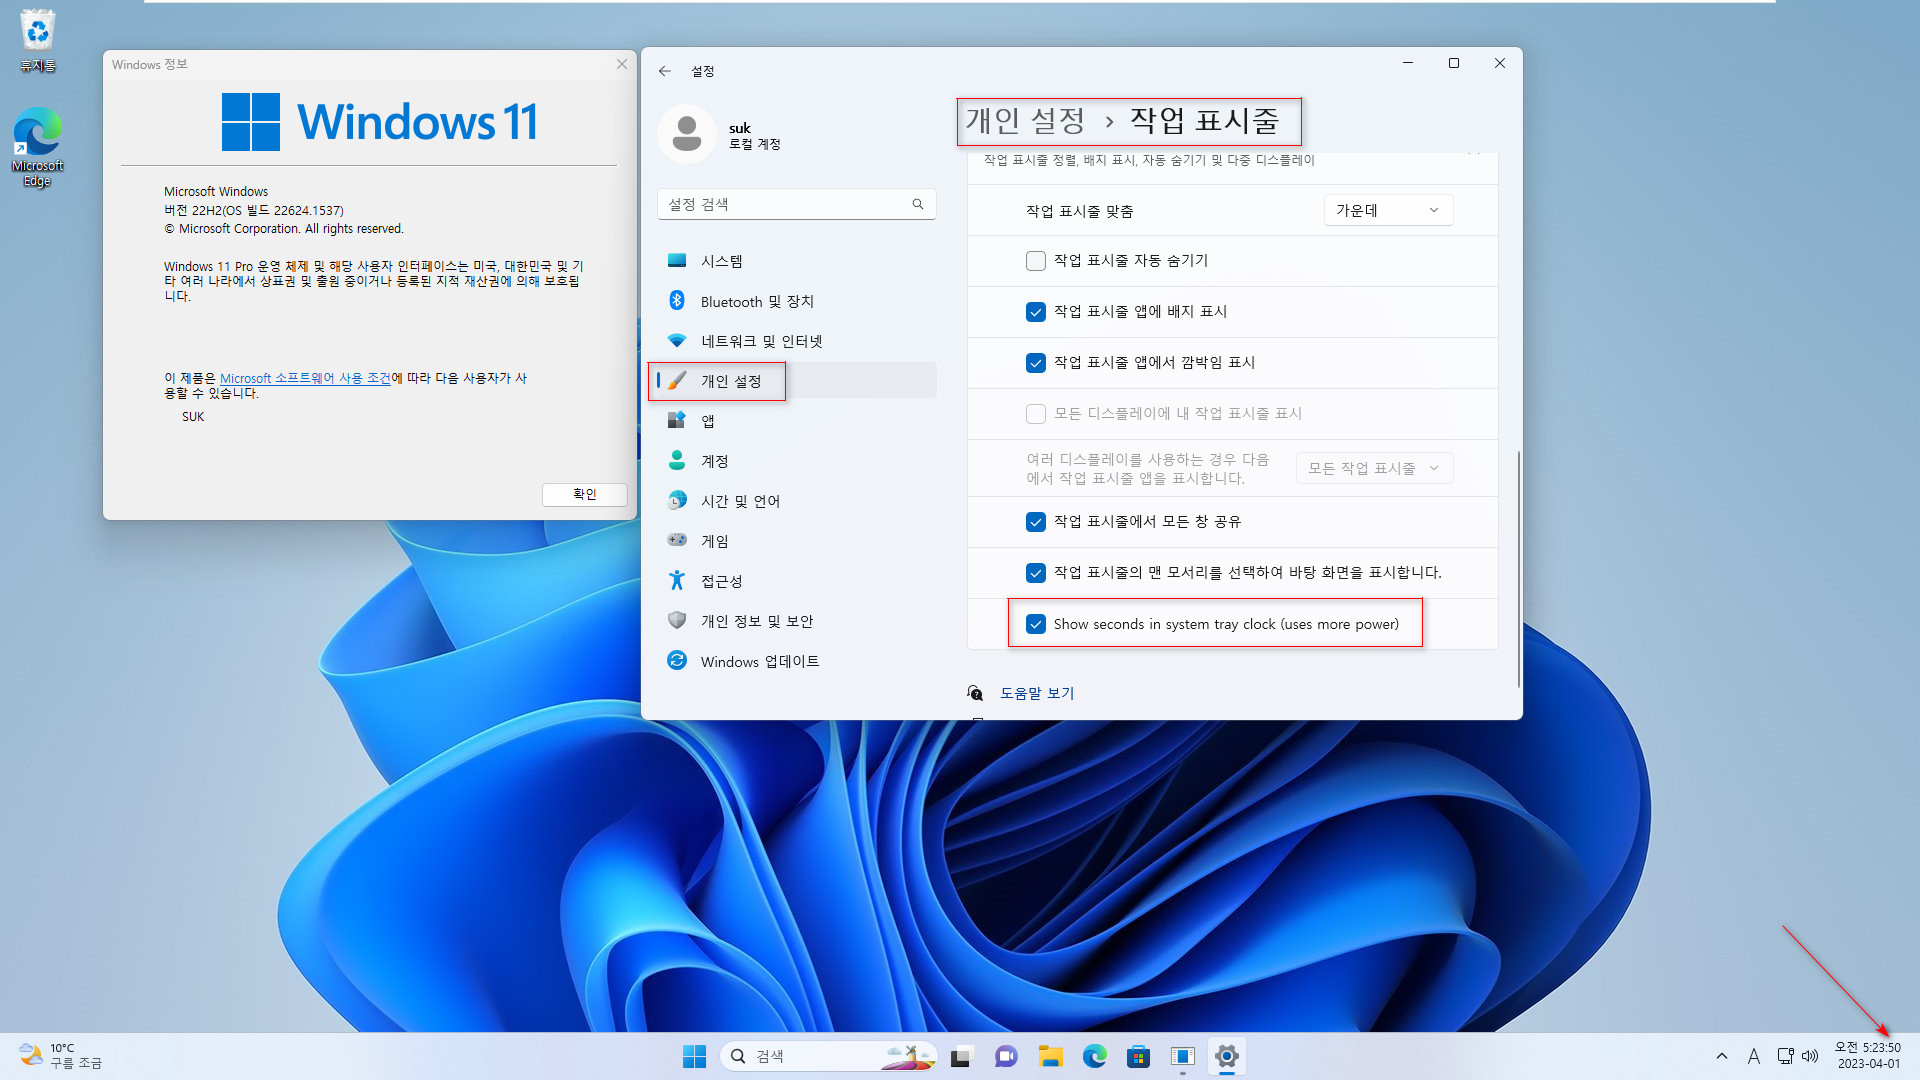Select 계정 in the Settings sidebar
Viewport: 1920px width, 1080px height.
797,461
